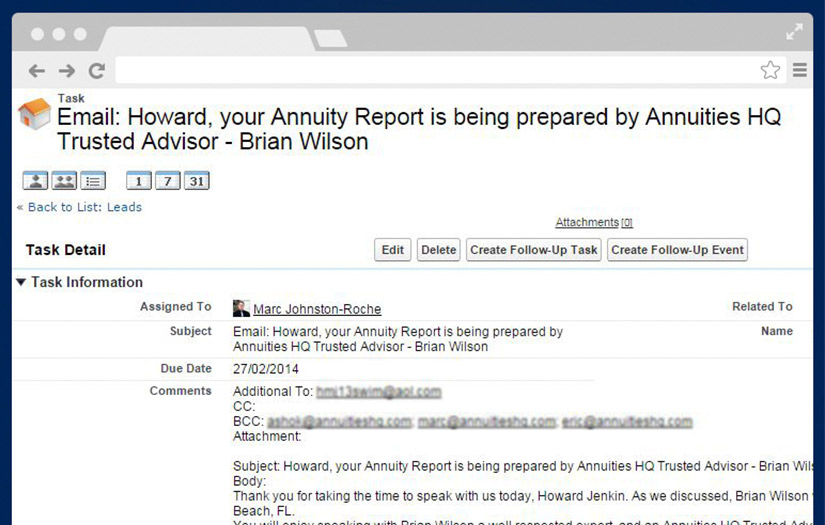This screenshot has height=525, width=825.
Task: Select the week view icon labeled 7
Action: click(168, 181)
